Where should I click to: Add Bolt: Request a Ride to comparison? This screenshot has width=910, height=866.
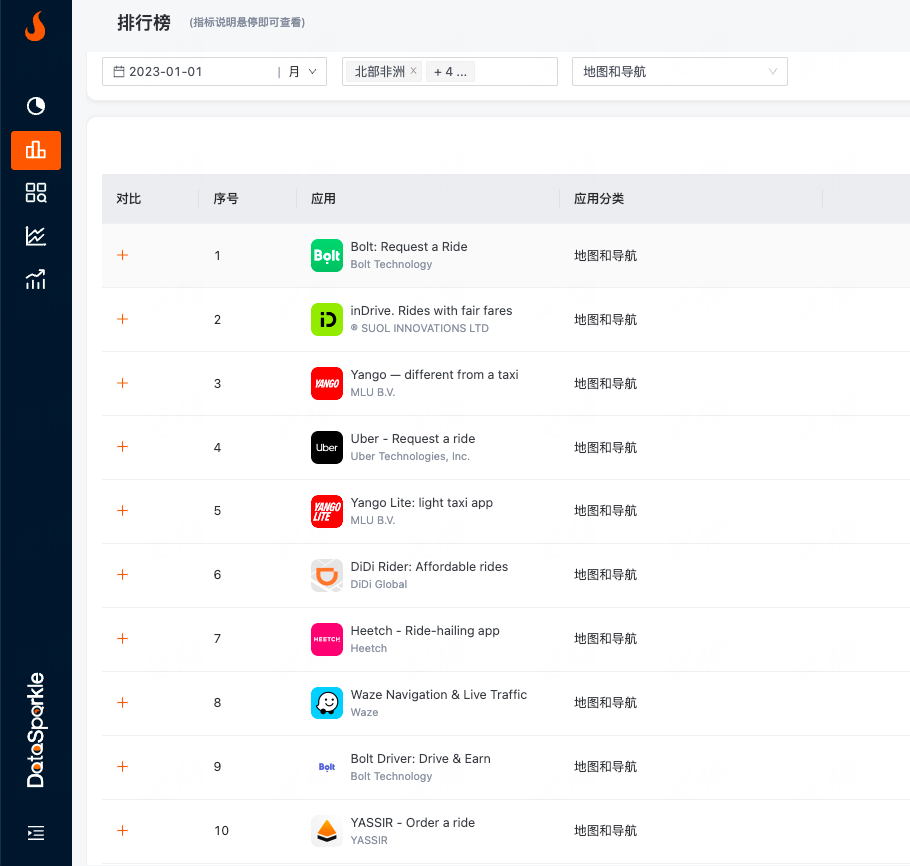(123, 255)
